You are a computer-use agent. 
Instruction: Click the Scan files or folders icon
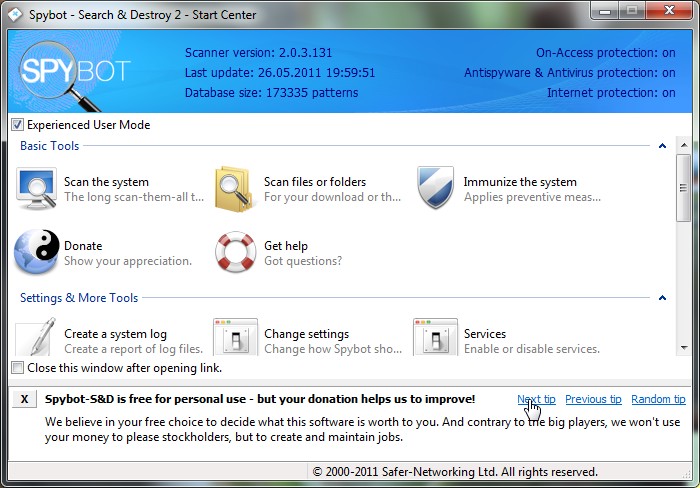pos(235,188)
